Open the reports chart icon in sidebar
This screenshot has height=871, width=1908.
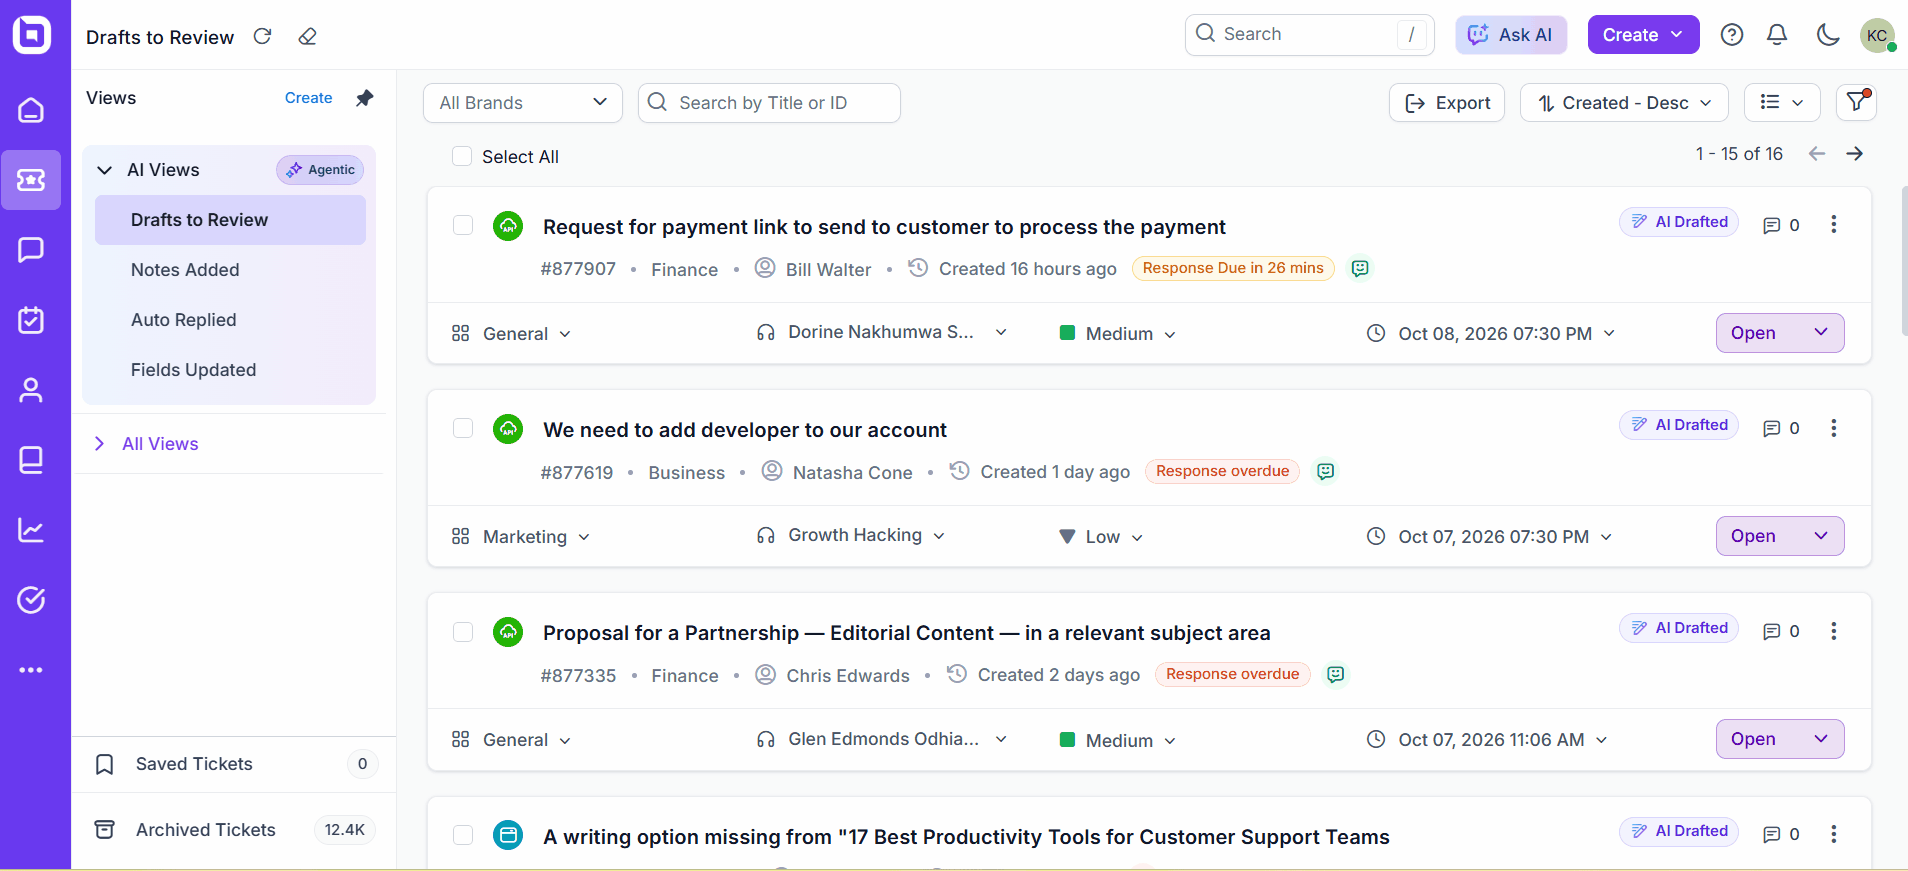click(31, 530)
